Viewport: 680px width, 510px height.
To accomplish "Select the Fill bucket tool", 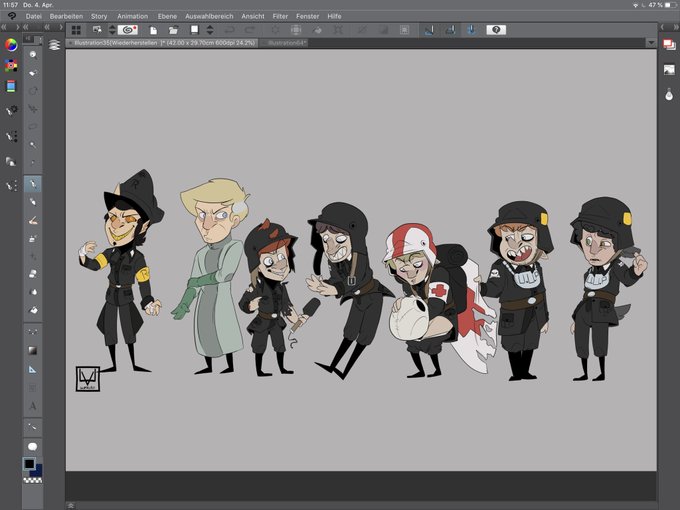I will [33, 310].
